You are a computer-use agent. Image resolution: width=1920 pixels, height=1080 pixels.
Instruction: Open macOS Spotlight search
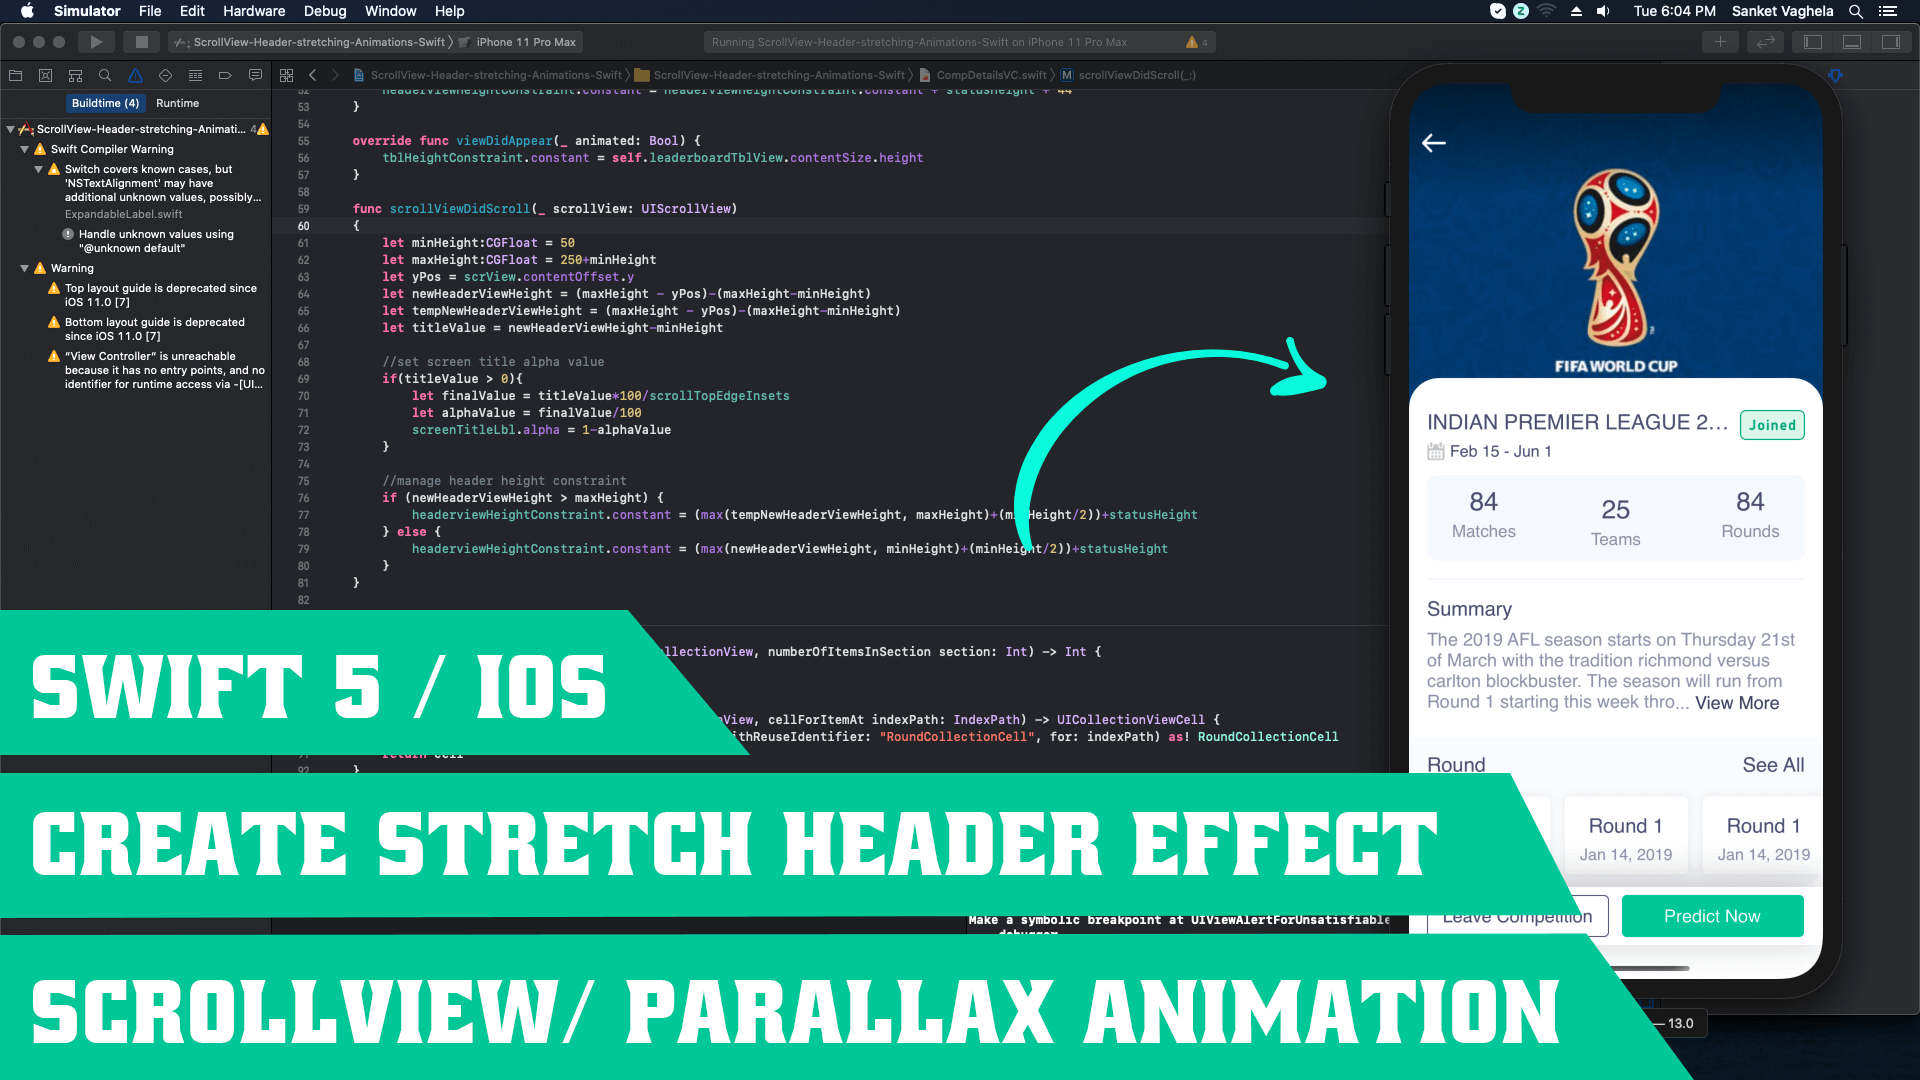coord(1855,11)
